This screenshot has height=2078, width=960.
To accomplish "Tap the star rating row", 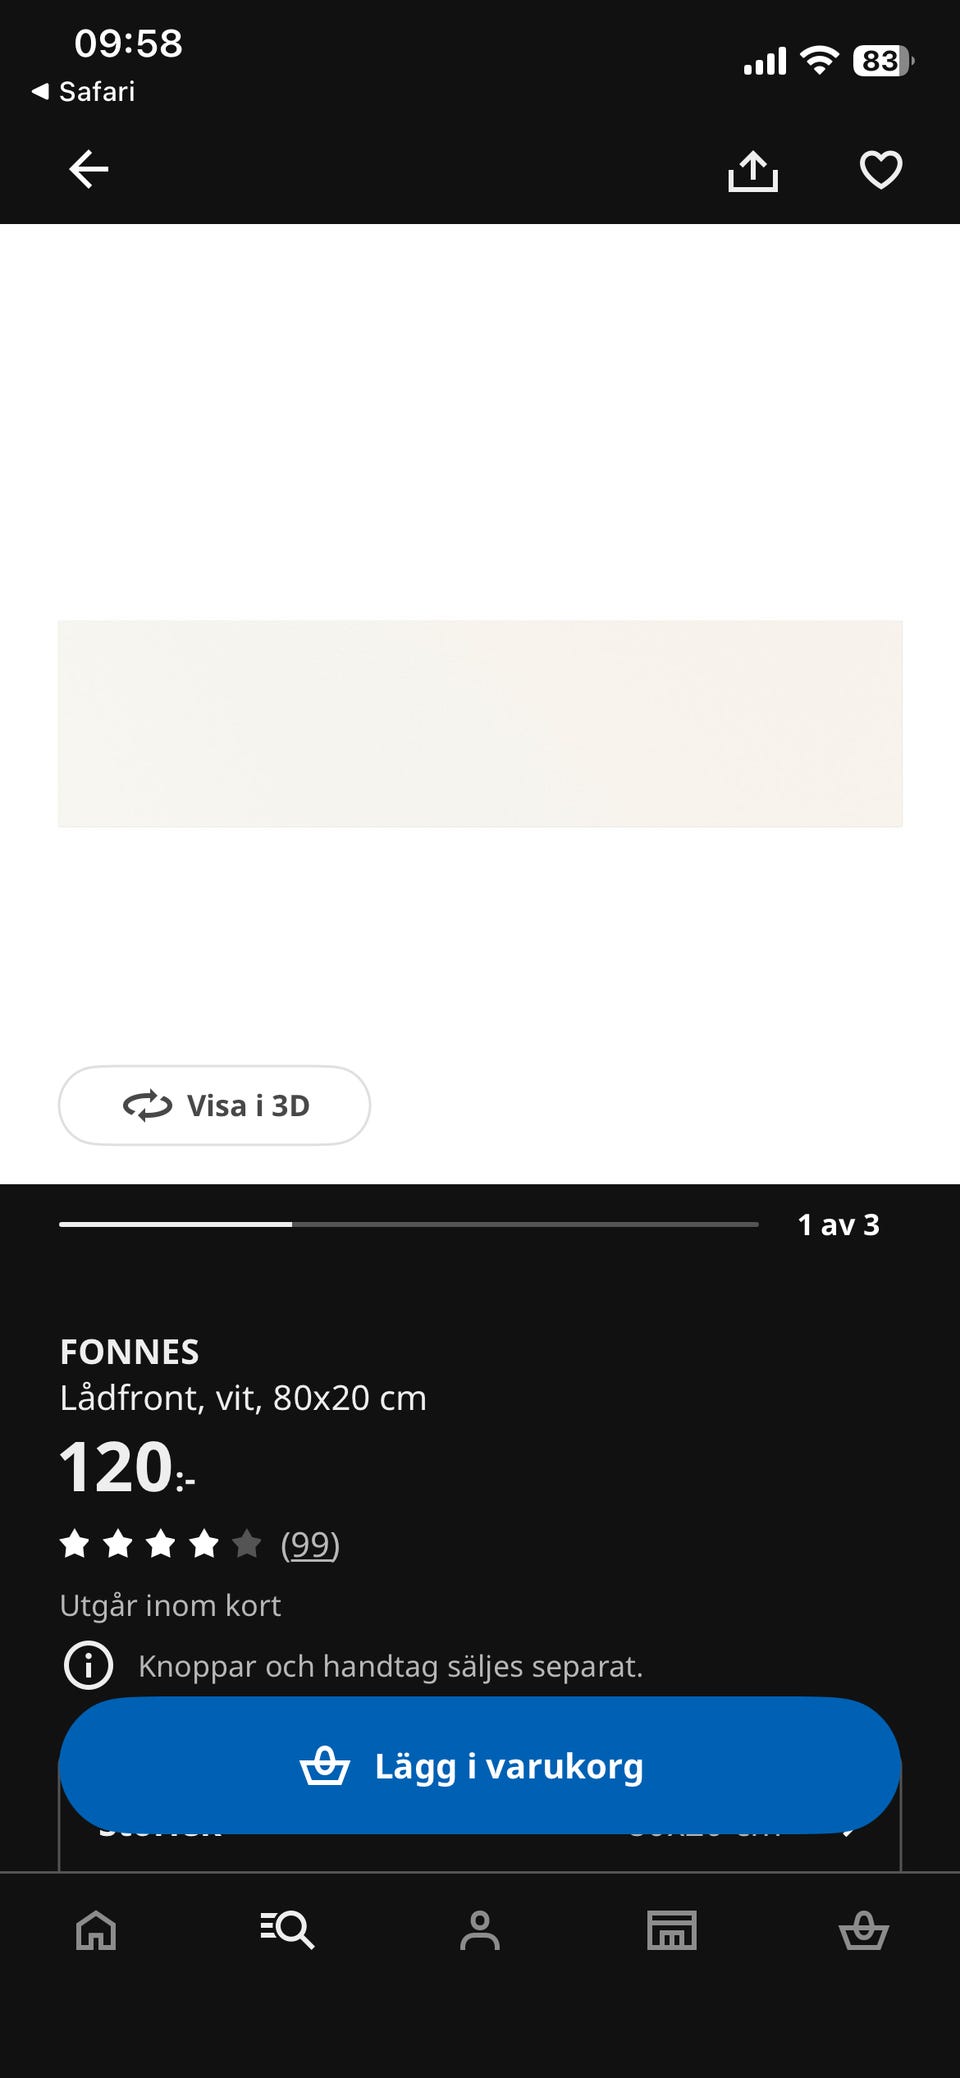I will (x=160, y=1544).
